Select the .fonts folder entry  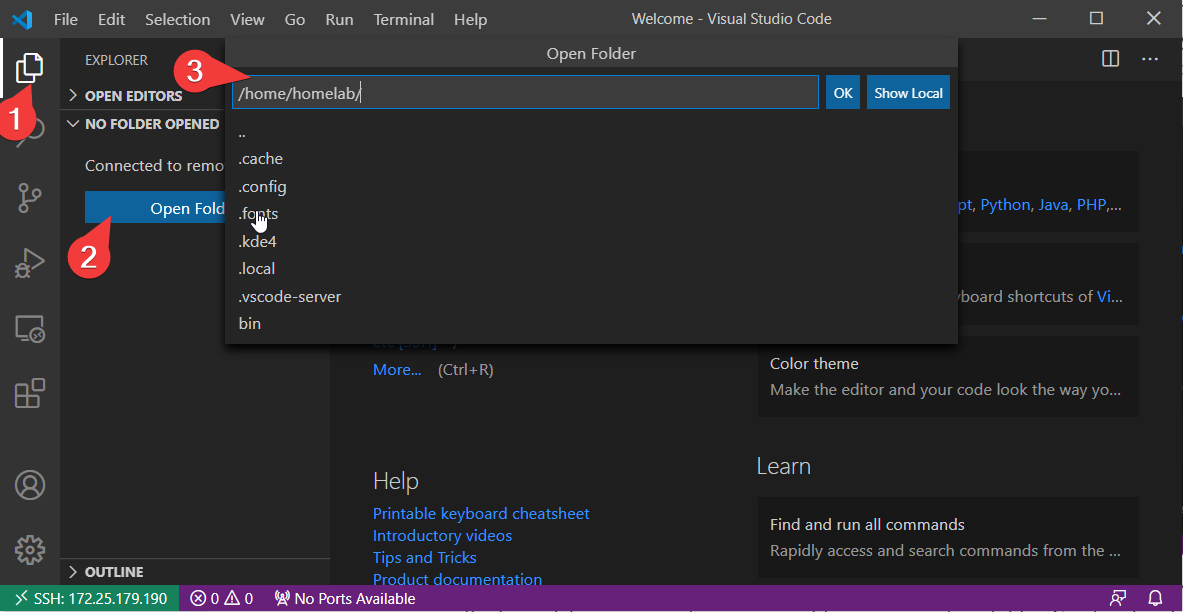tap(592, 214)
